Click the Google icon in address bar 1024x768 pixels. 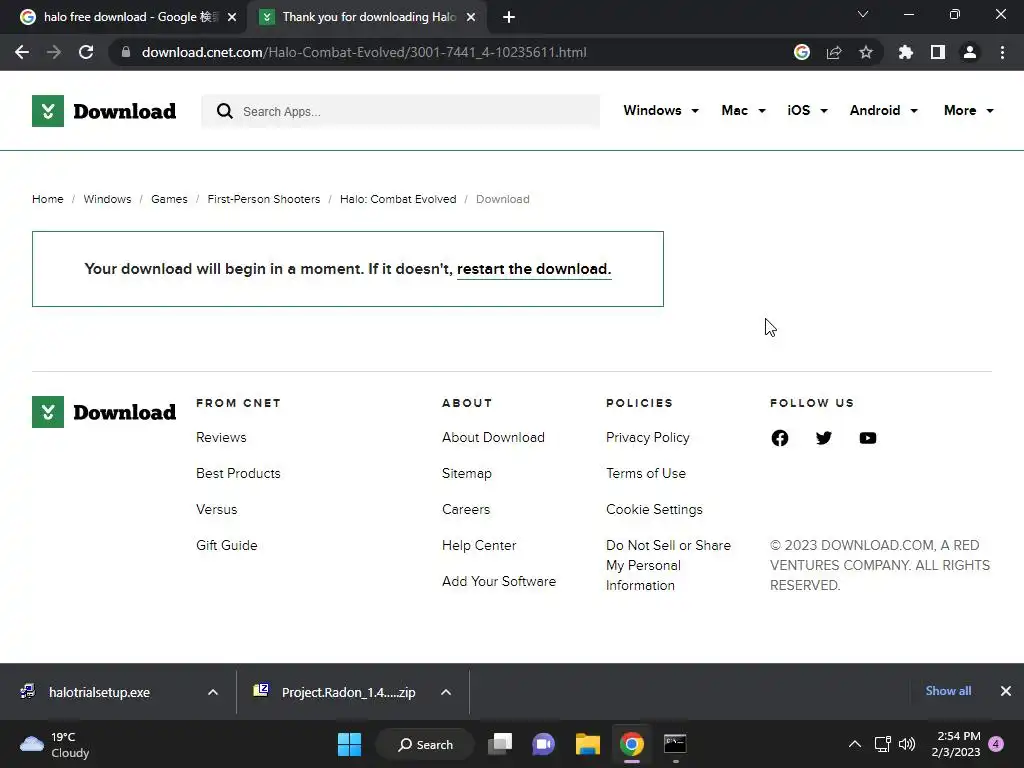(x=802, y=52)
